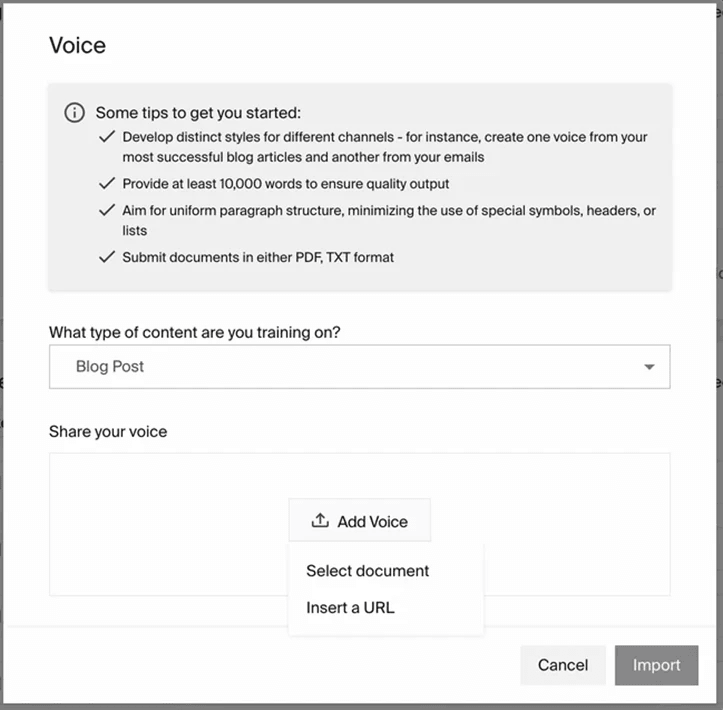
Task: Click the Import button
Action: [x=656, y=665]
